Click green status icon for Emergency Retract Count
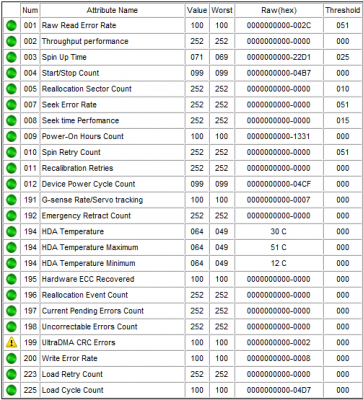 point(11,216)
